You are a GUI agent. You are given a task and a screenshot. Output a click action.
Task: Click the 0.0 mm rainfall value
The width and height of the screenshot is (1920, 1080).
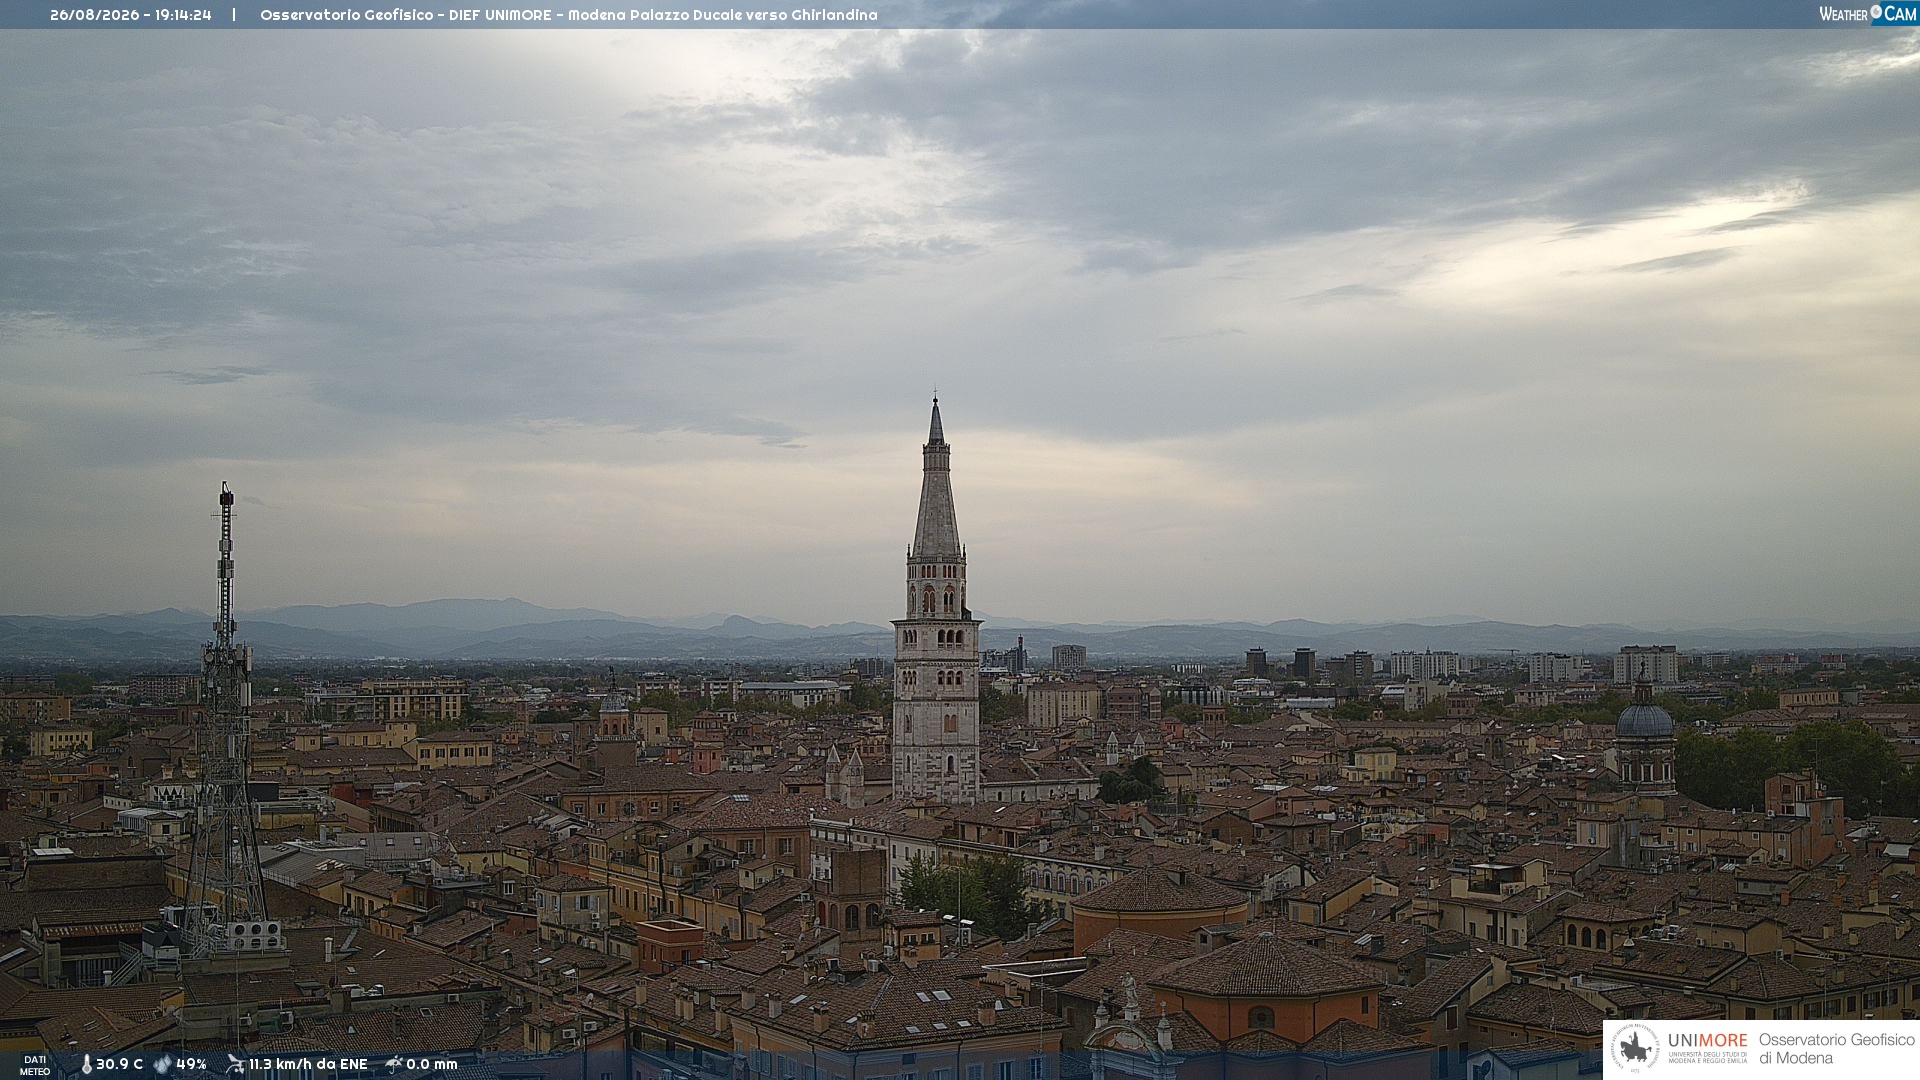[x=431, y=1064]
